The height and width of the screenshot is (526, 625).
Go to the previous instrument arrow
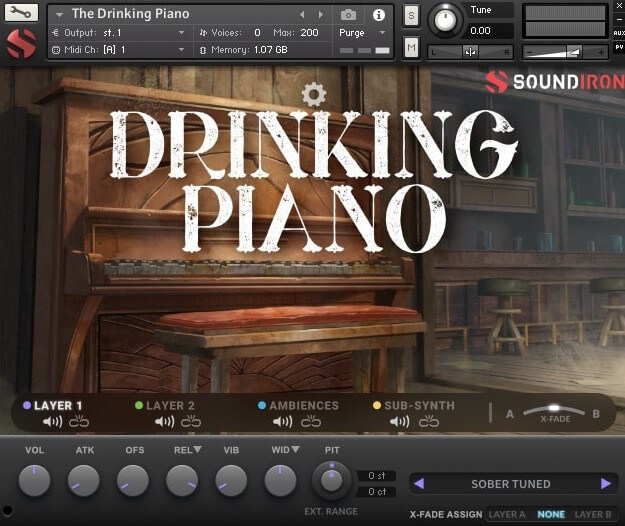(x=302, y=15)
